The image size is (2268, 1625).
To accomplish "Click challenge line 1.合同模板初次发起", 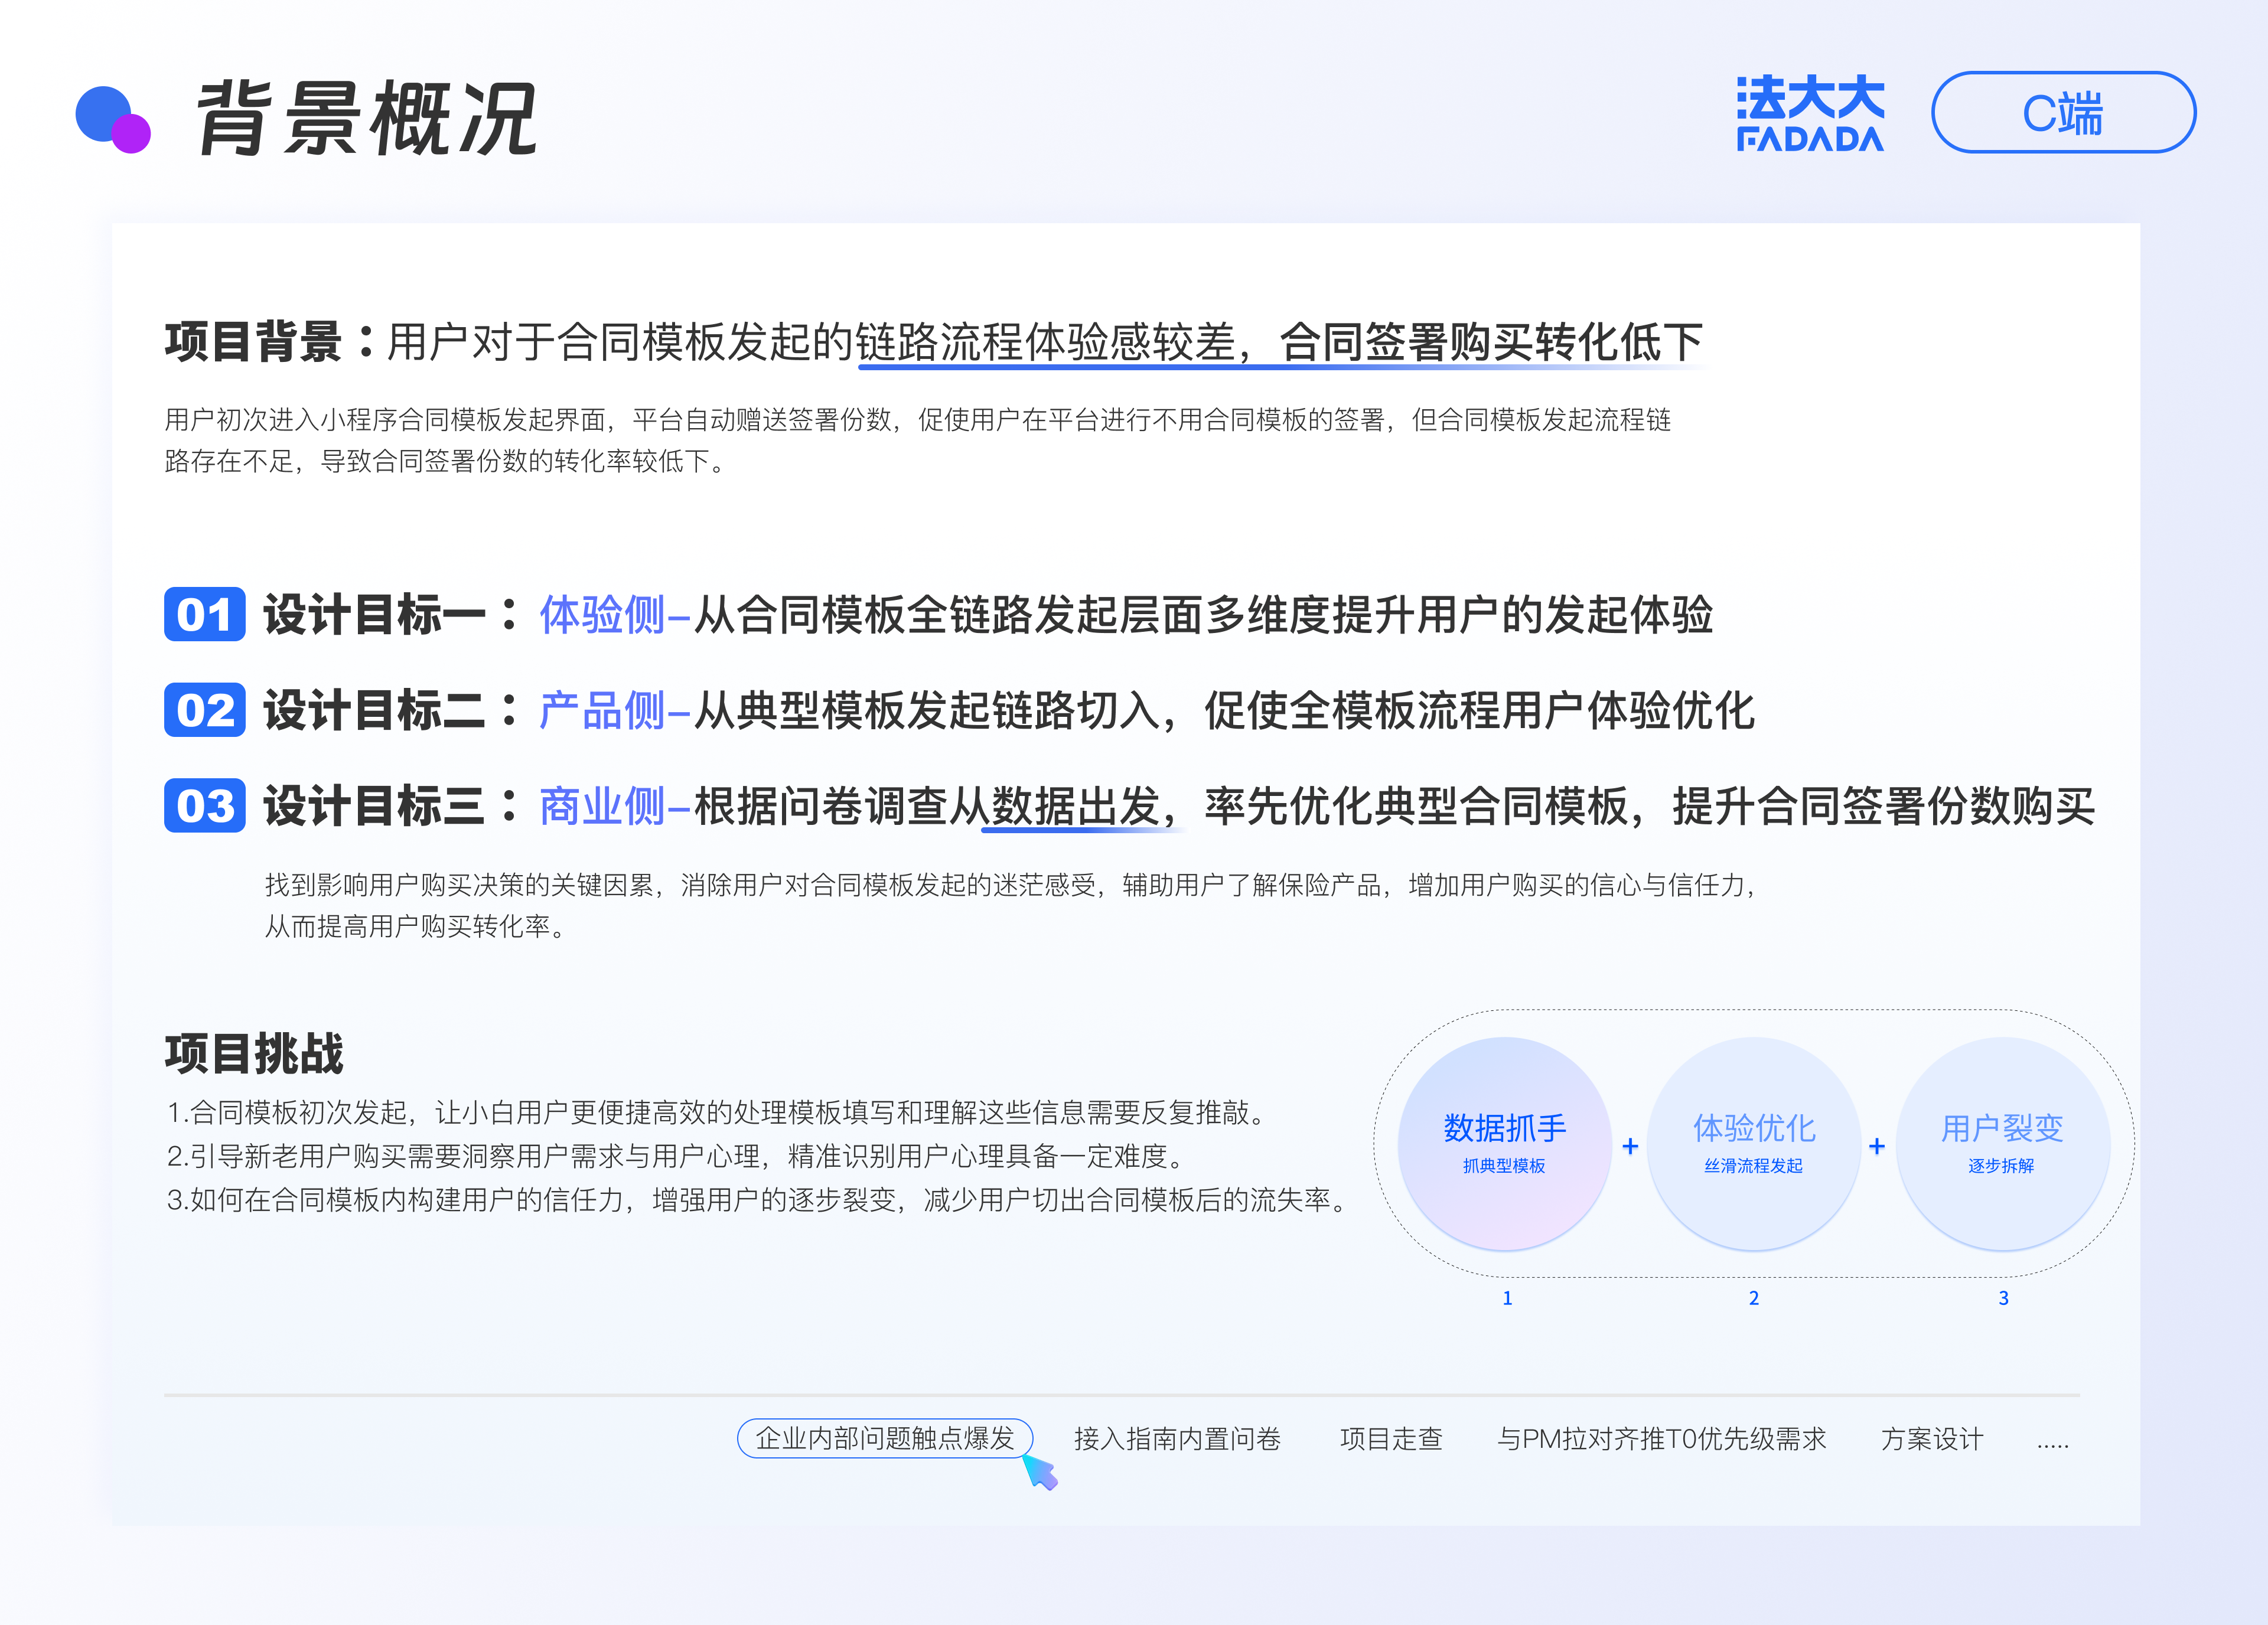I will point(718,1113).
